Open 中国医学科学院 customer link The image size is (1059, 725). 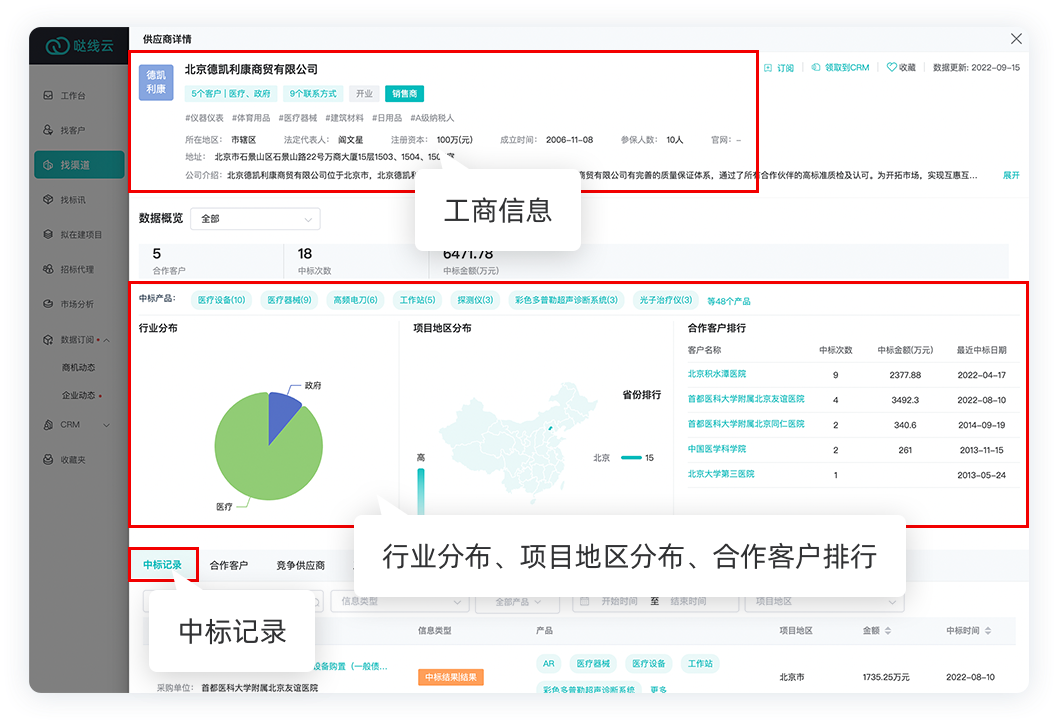[x=717, y=449]
